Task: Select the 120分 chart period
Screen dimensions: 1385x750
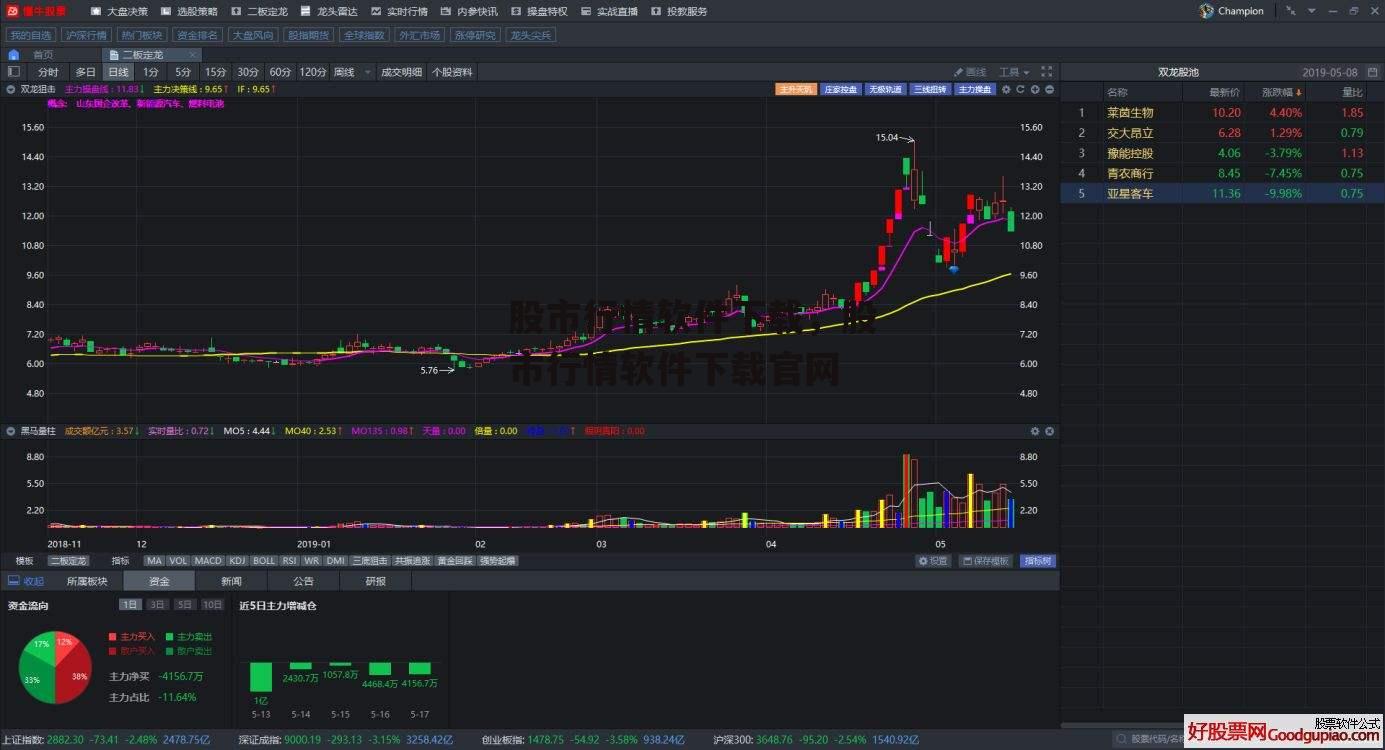Action: pos(313,72)
